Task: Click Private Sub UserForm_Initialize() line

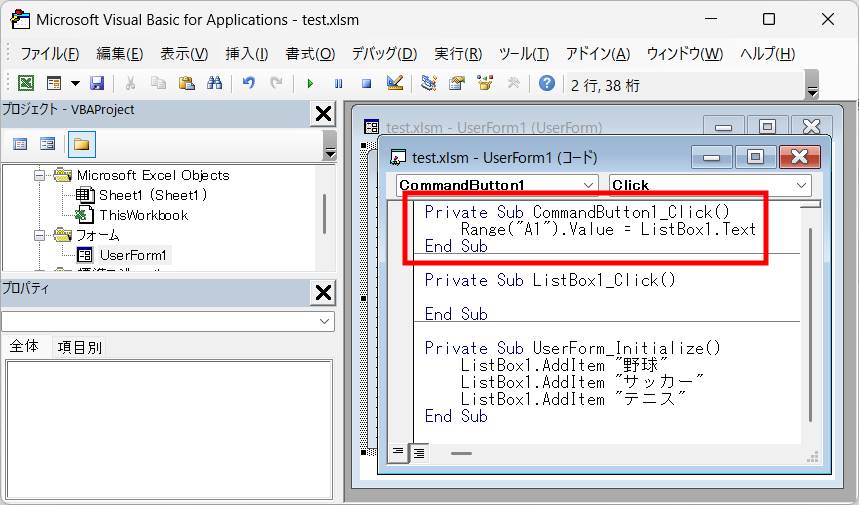Action: (572, 348)
